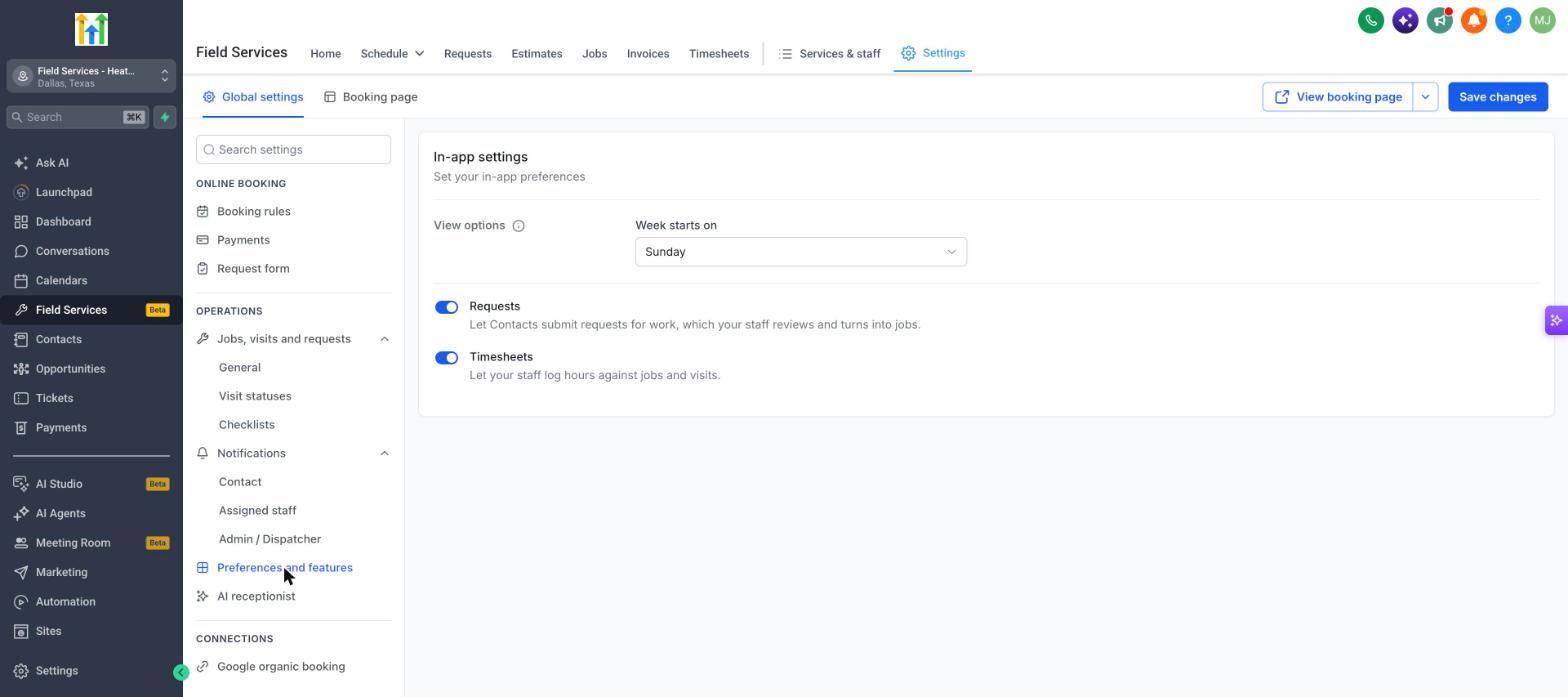Open Assigned staff notifications
1568x697 pixels.
coord(257,511)
